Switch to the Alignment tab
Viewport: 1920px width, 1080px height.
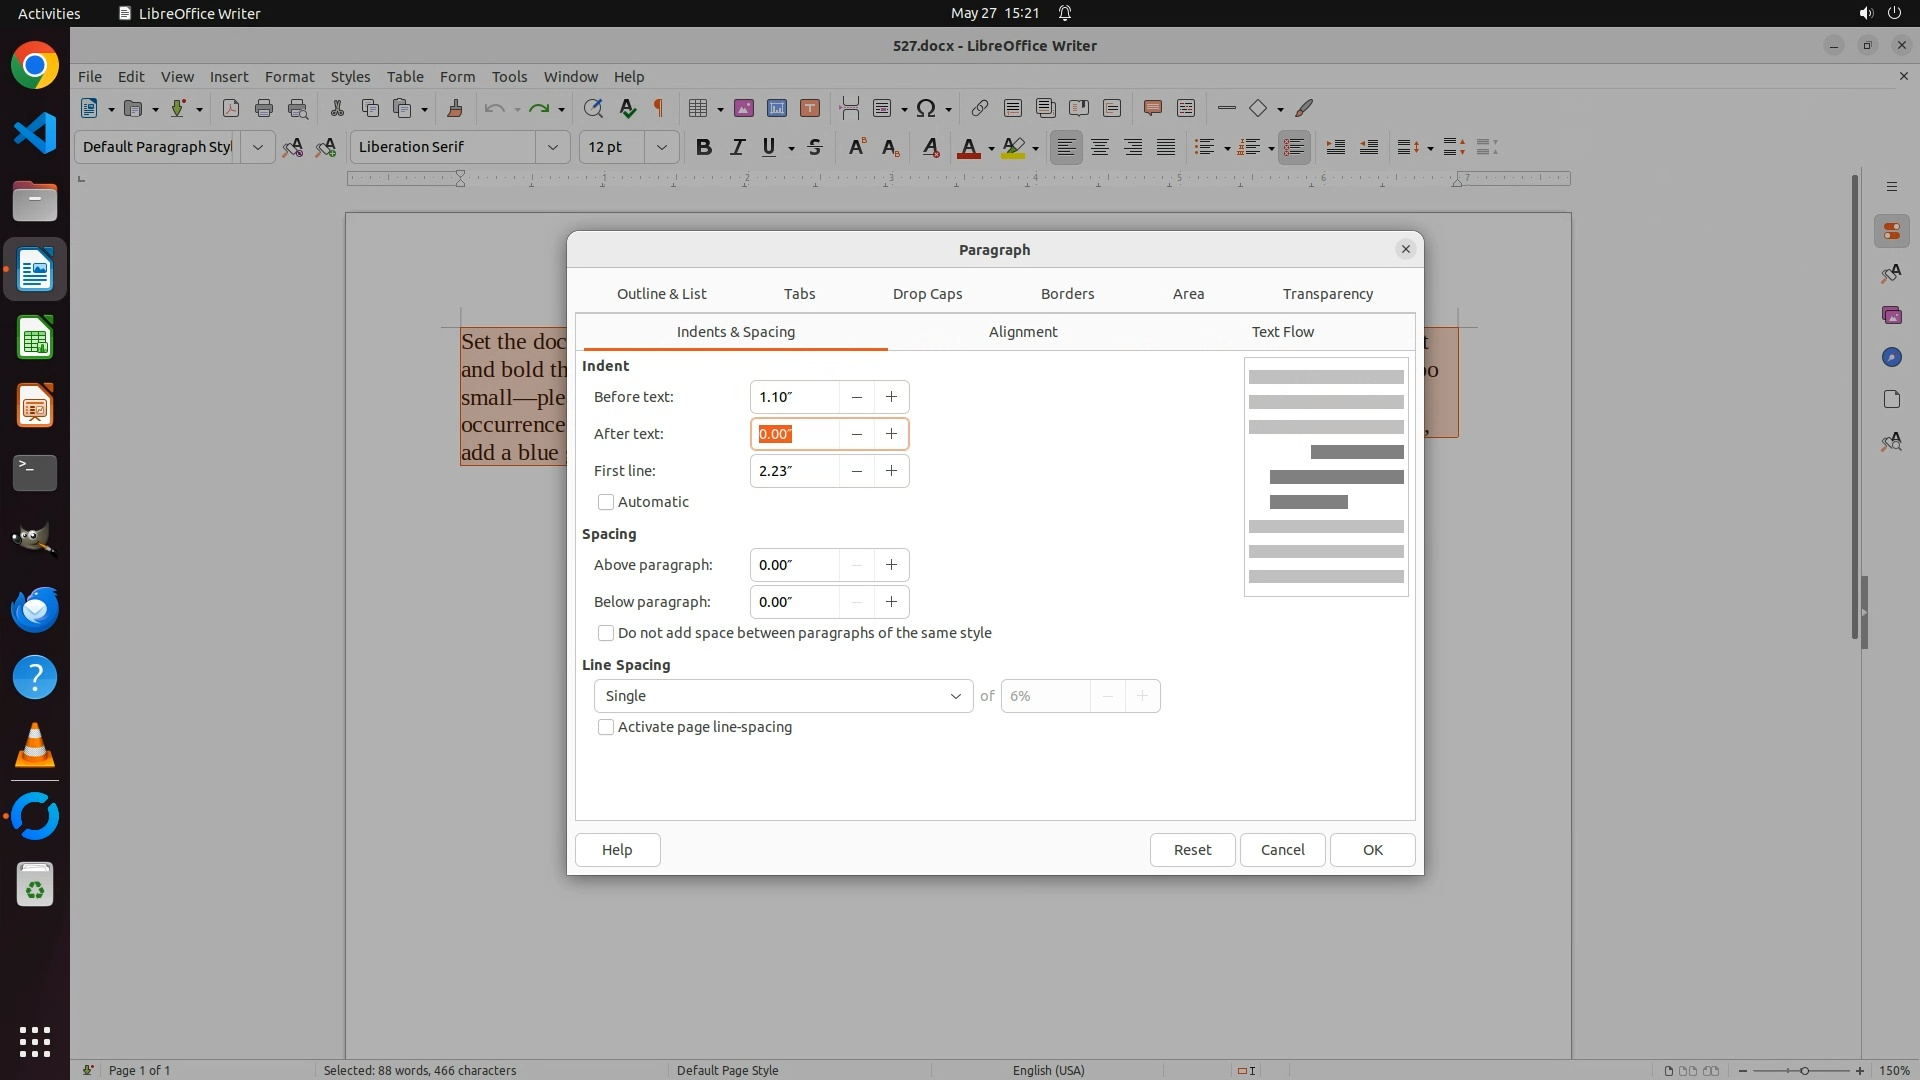pos(1022,332)
